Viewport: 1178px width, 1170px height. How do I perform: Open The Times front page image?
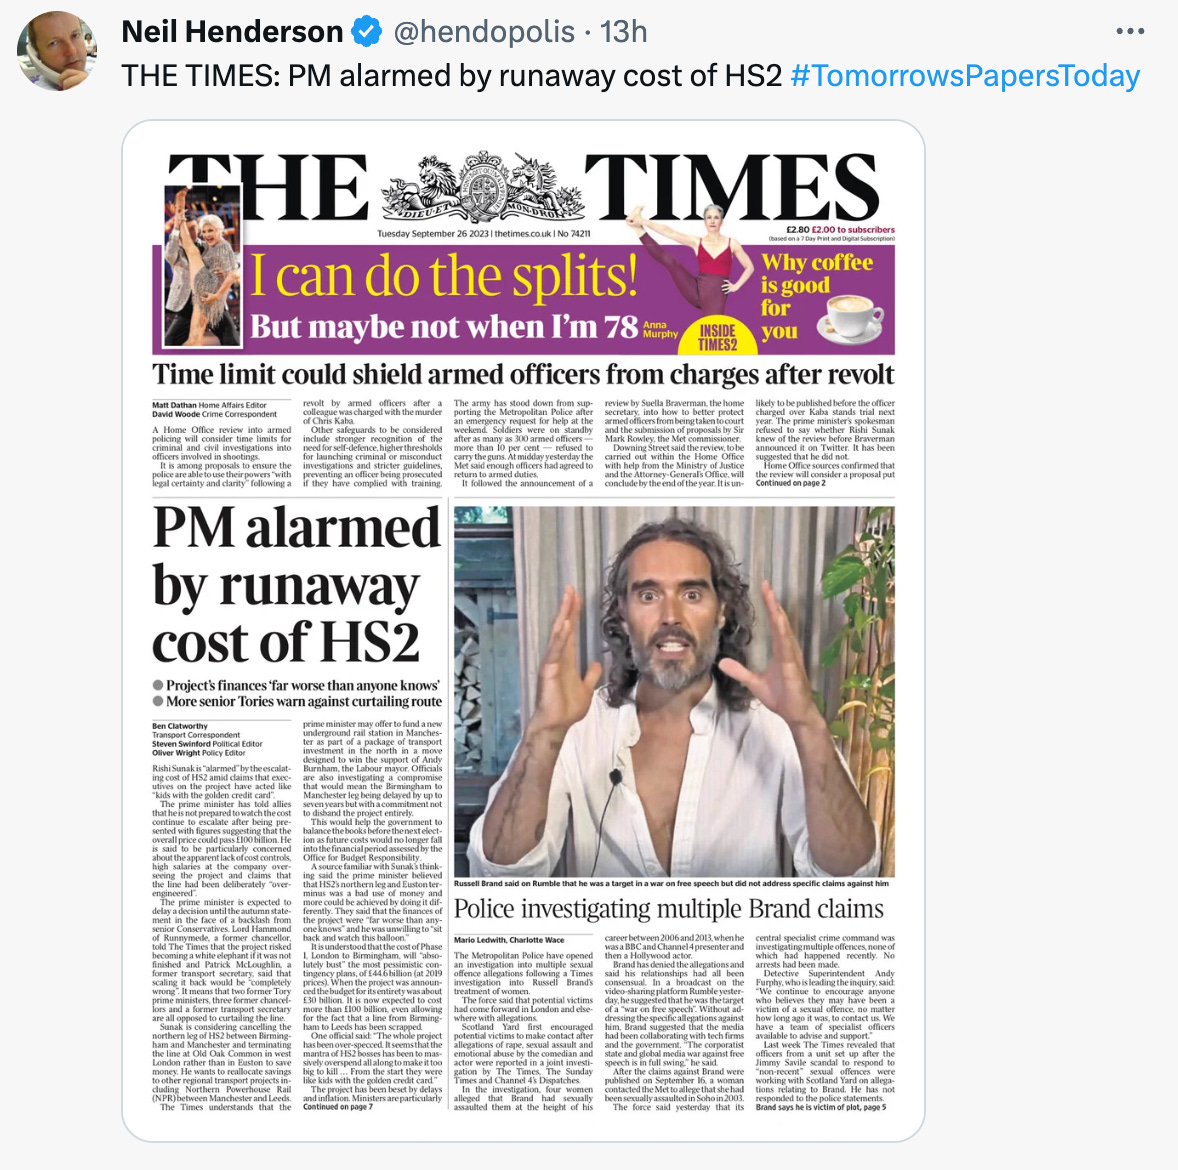click(524, 630)
